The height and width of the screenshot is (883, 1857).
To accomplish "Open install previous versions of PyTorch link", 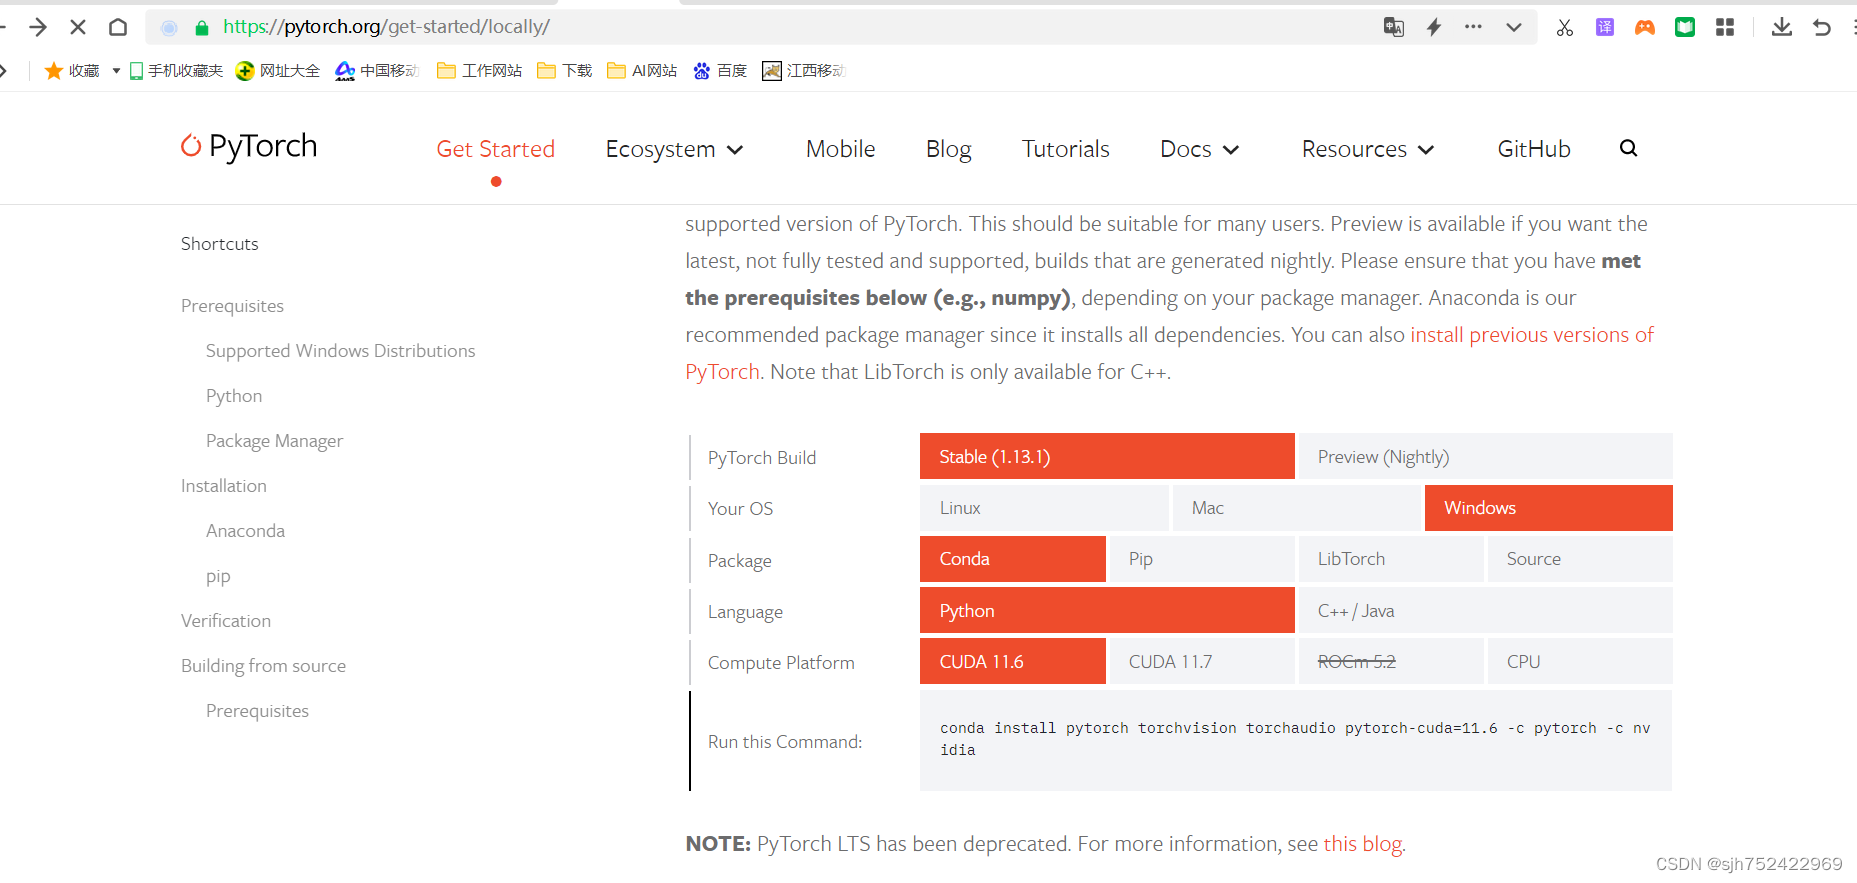I will (1532, 335).
